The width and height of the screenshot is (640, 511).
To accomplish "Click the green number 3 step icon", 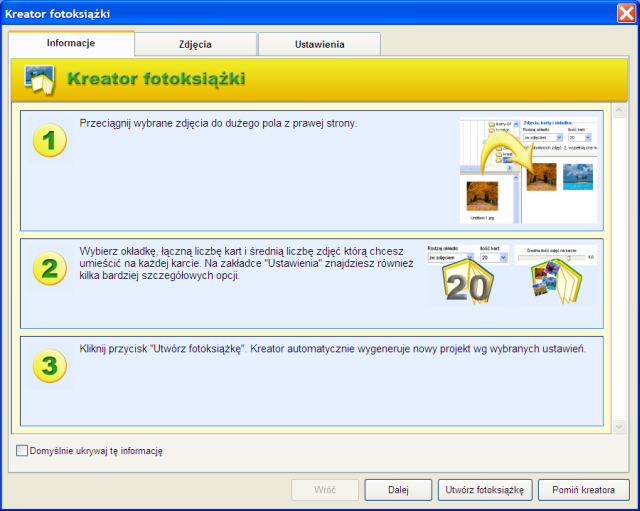I will click(x=49, y=367).
